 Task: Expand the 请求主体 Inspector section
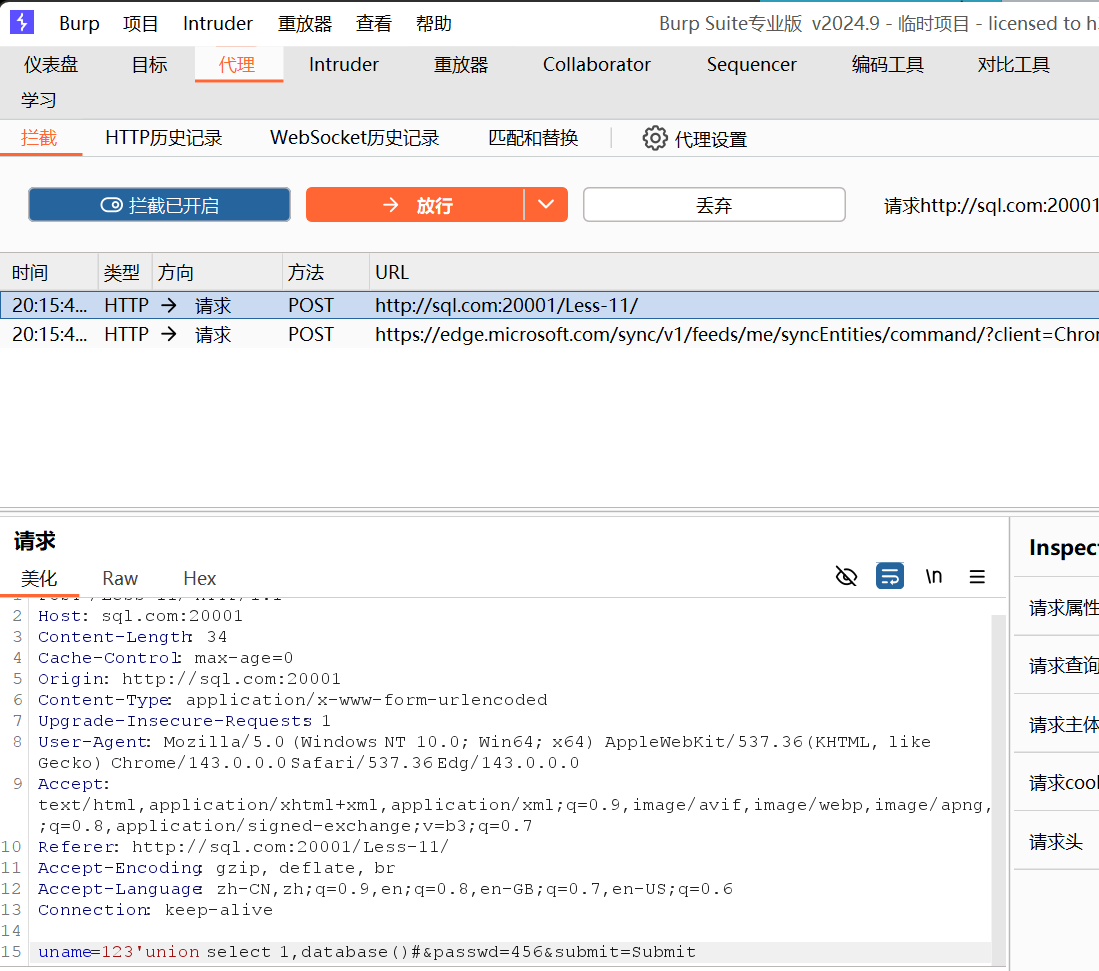pos(1056,724)
